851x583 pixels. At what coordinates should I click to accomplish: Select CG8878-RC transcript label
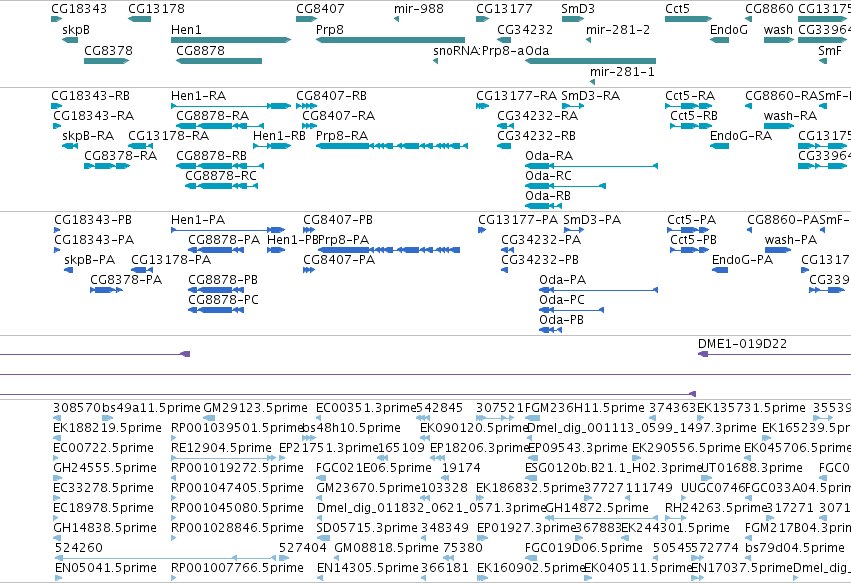pos(220,176)
